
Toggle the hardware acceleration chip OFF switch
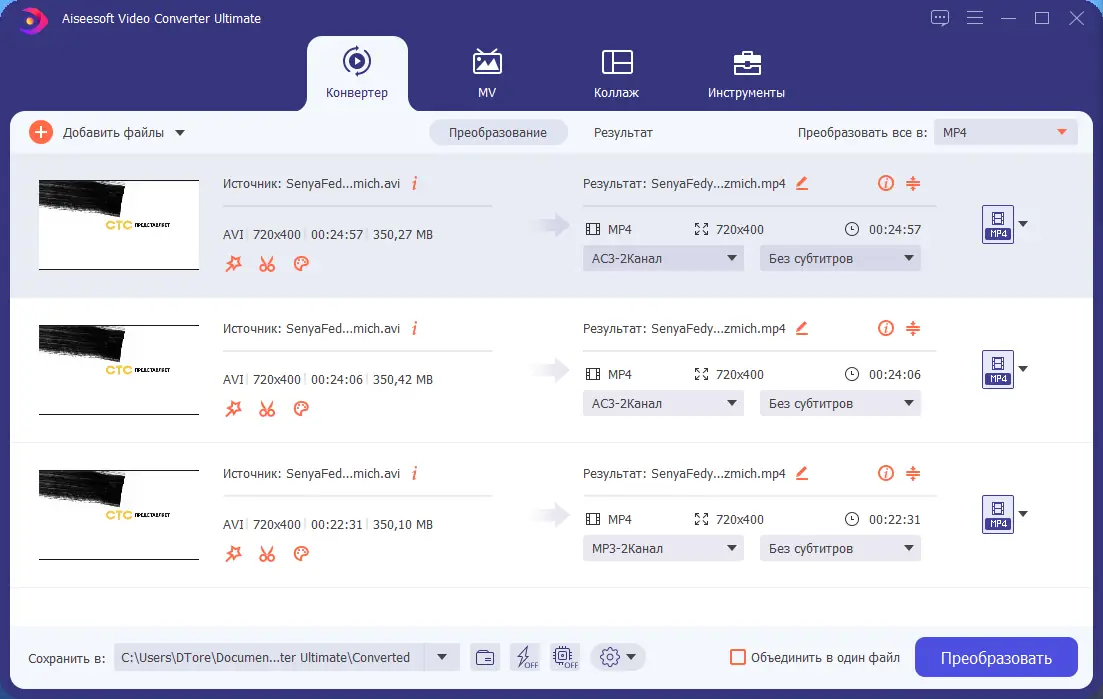pyautogui.click(x=566, y=658)
